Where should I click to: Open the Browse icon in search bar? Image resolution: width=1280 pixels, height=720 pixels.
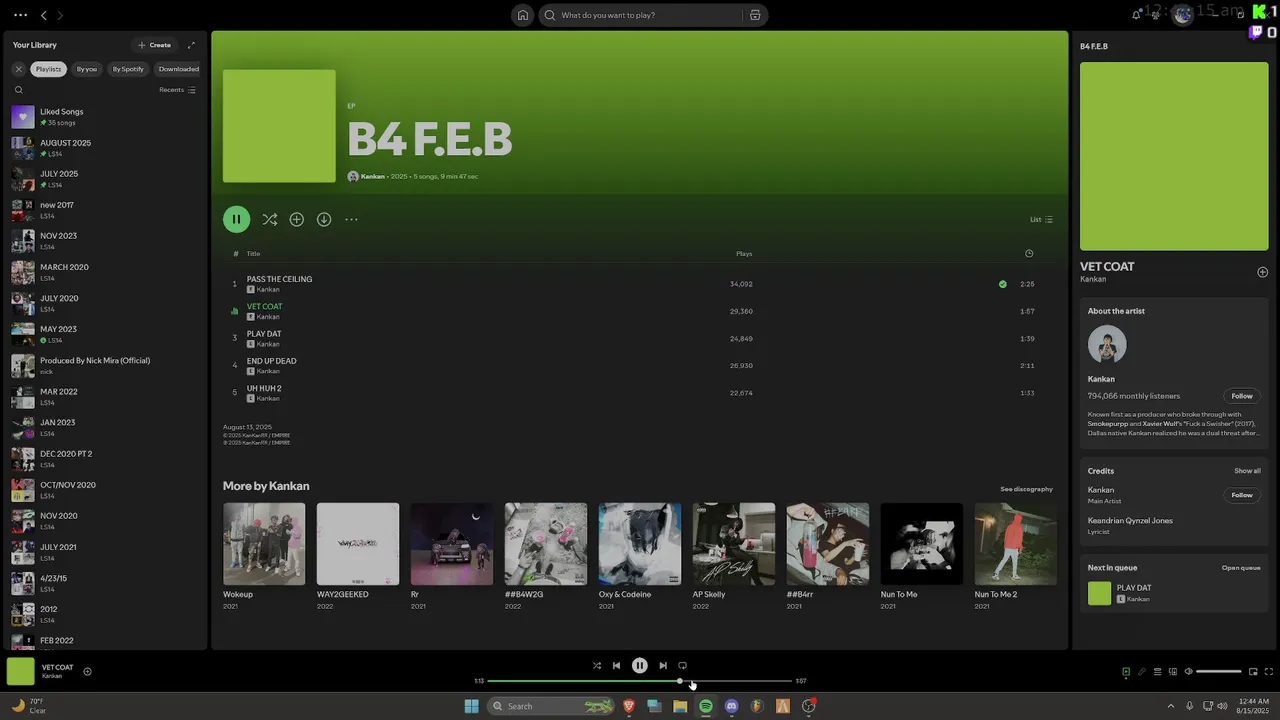coord(755,15)
